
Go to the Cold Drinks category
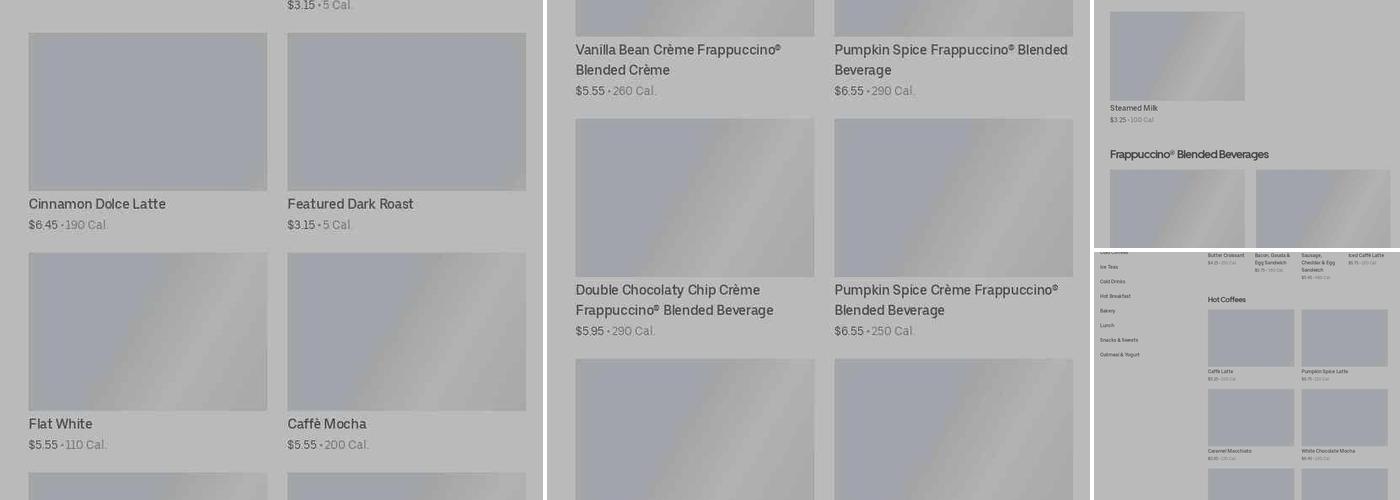click(x=1112, y=282)
